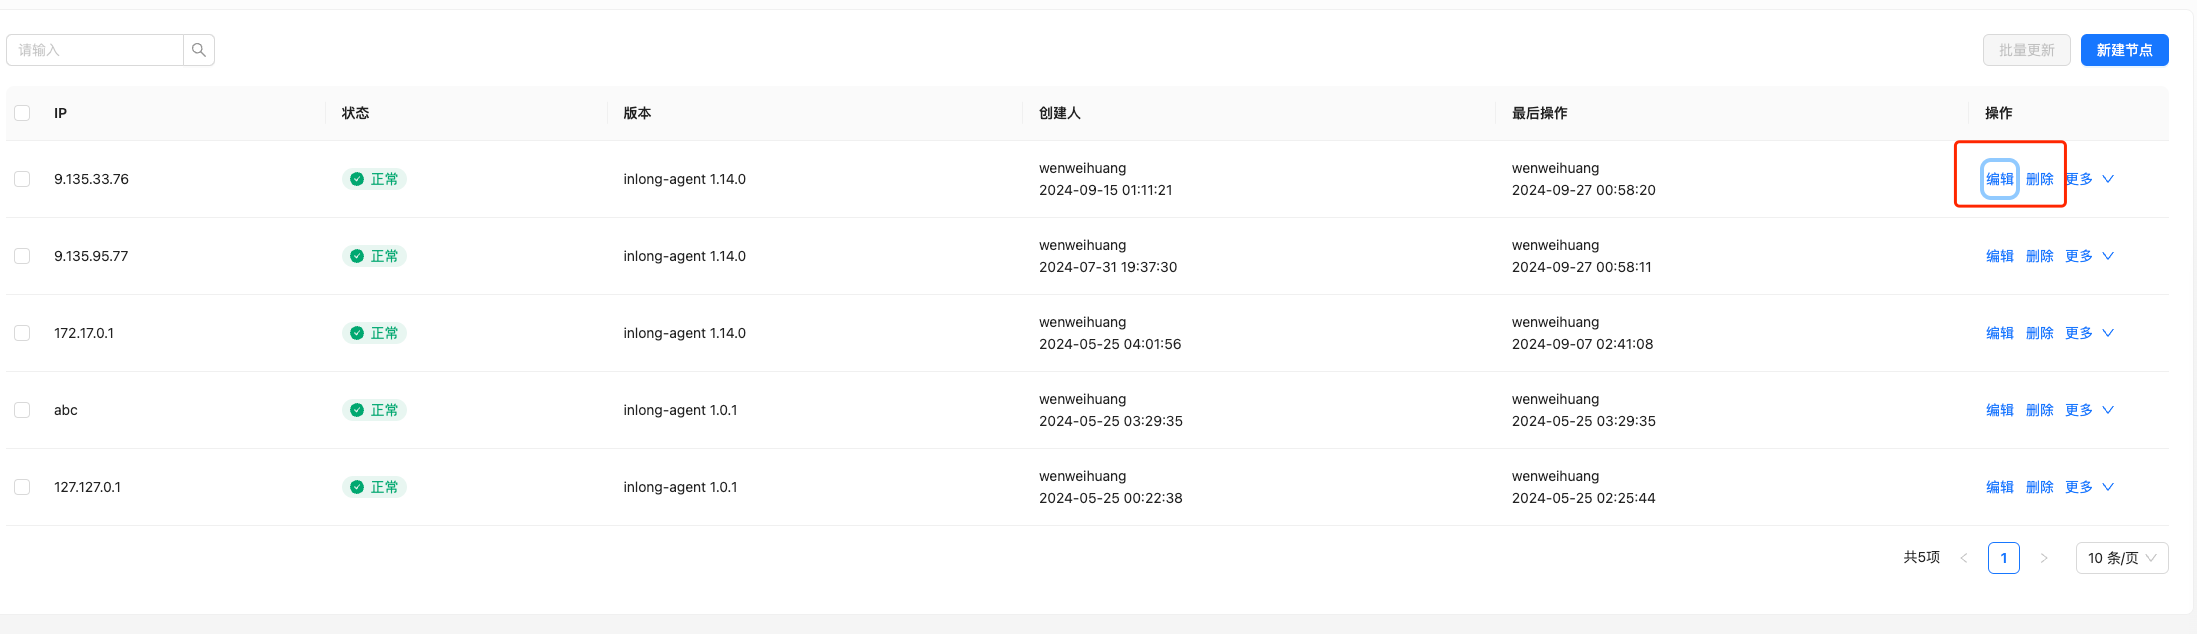
Task: Open the 10 条/页 page size selector
Action: (x=2122, y=558)
